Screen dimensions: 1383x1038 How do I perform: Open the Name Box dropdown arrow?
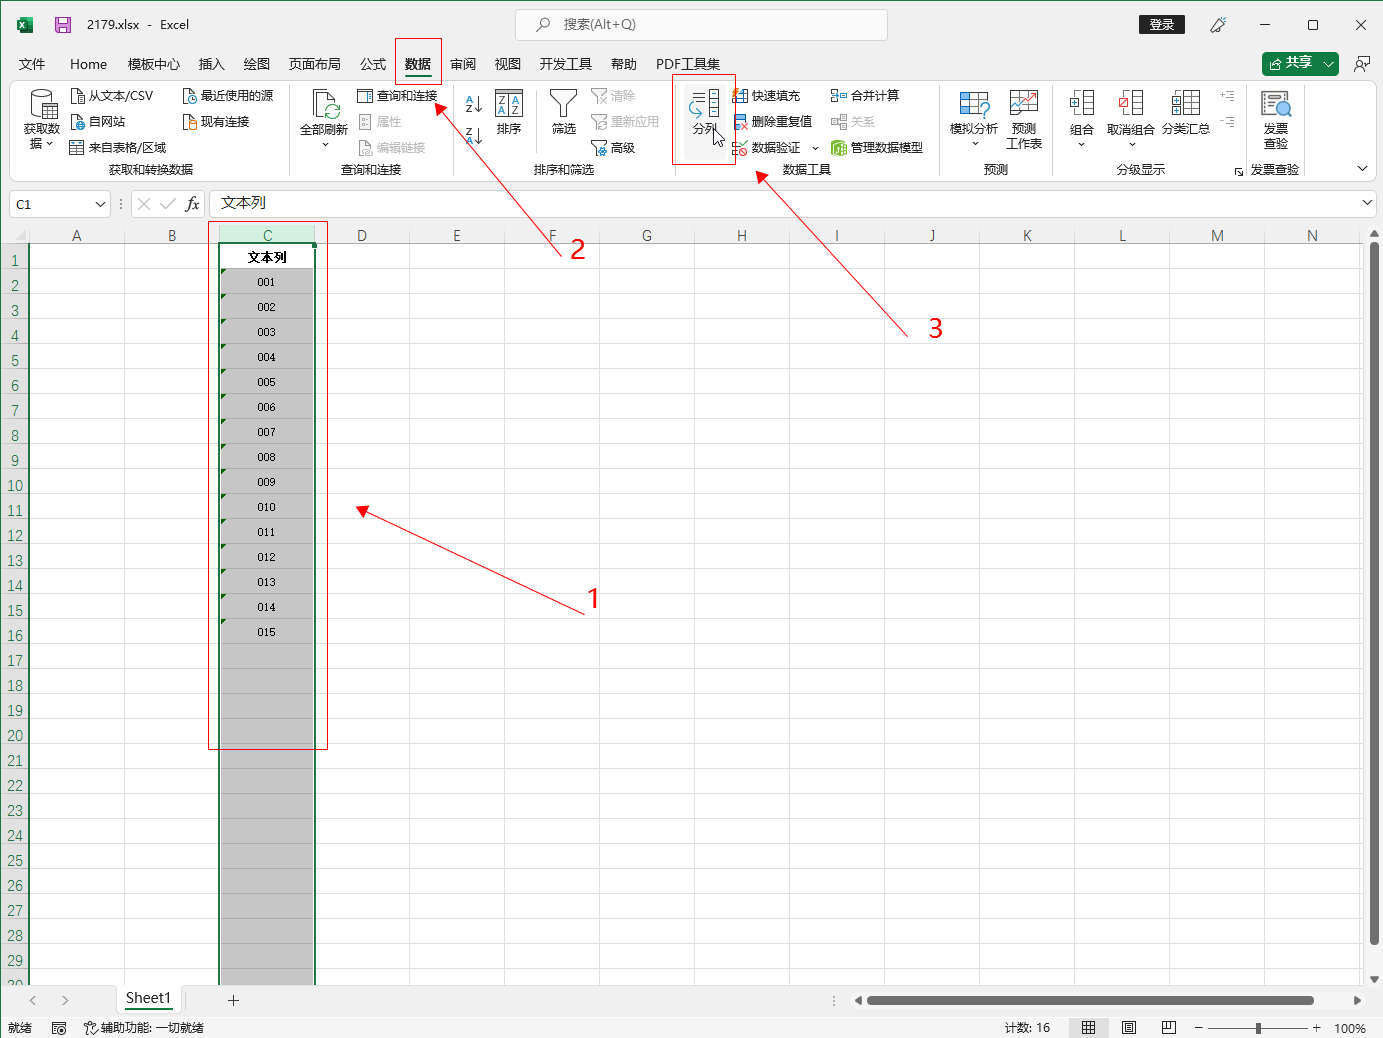pos(100,204)
